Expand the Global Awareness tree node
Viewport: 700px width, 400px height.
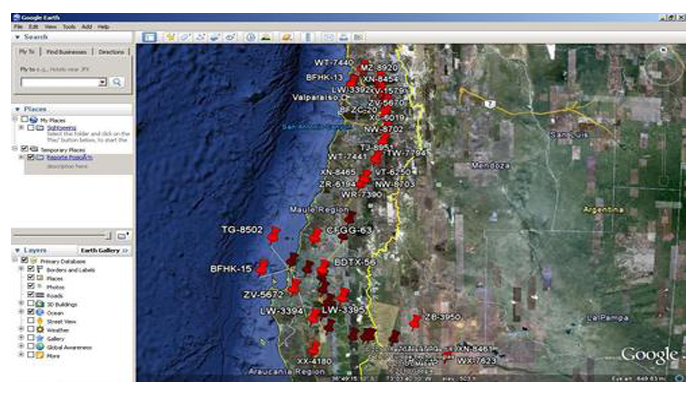(x=21, y=346)
